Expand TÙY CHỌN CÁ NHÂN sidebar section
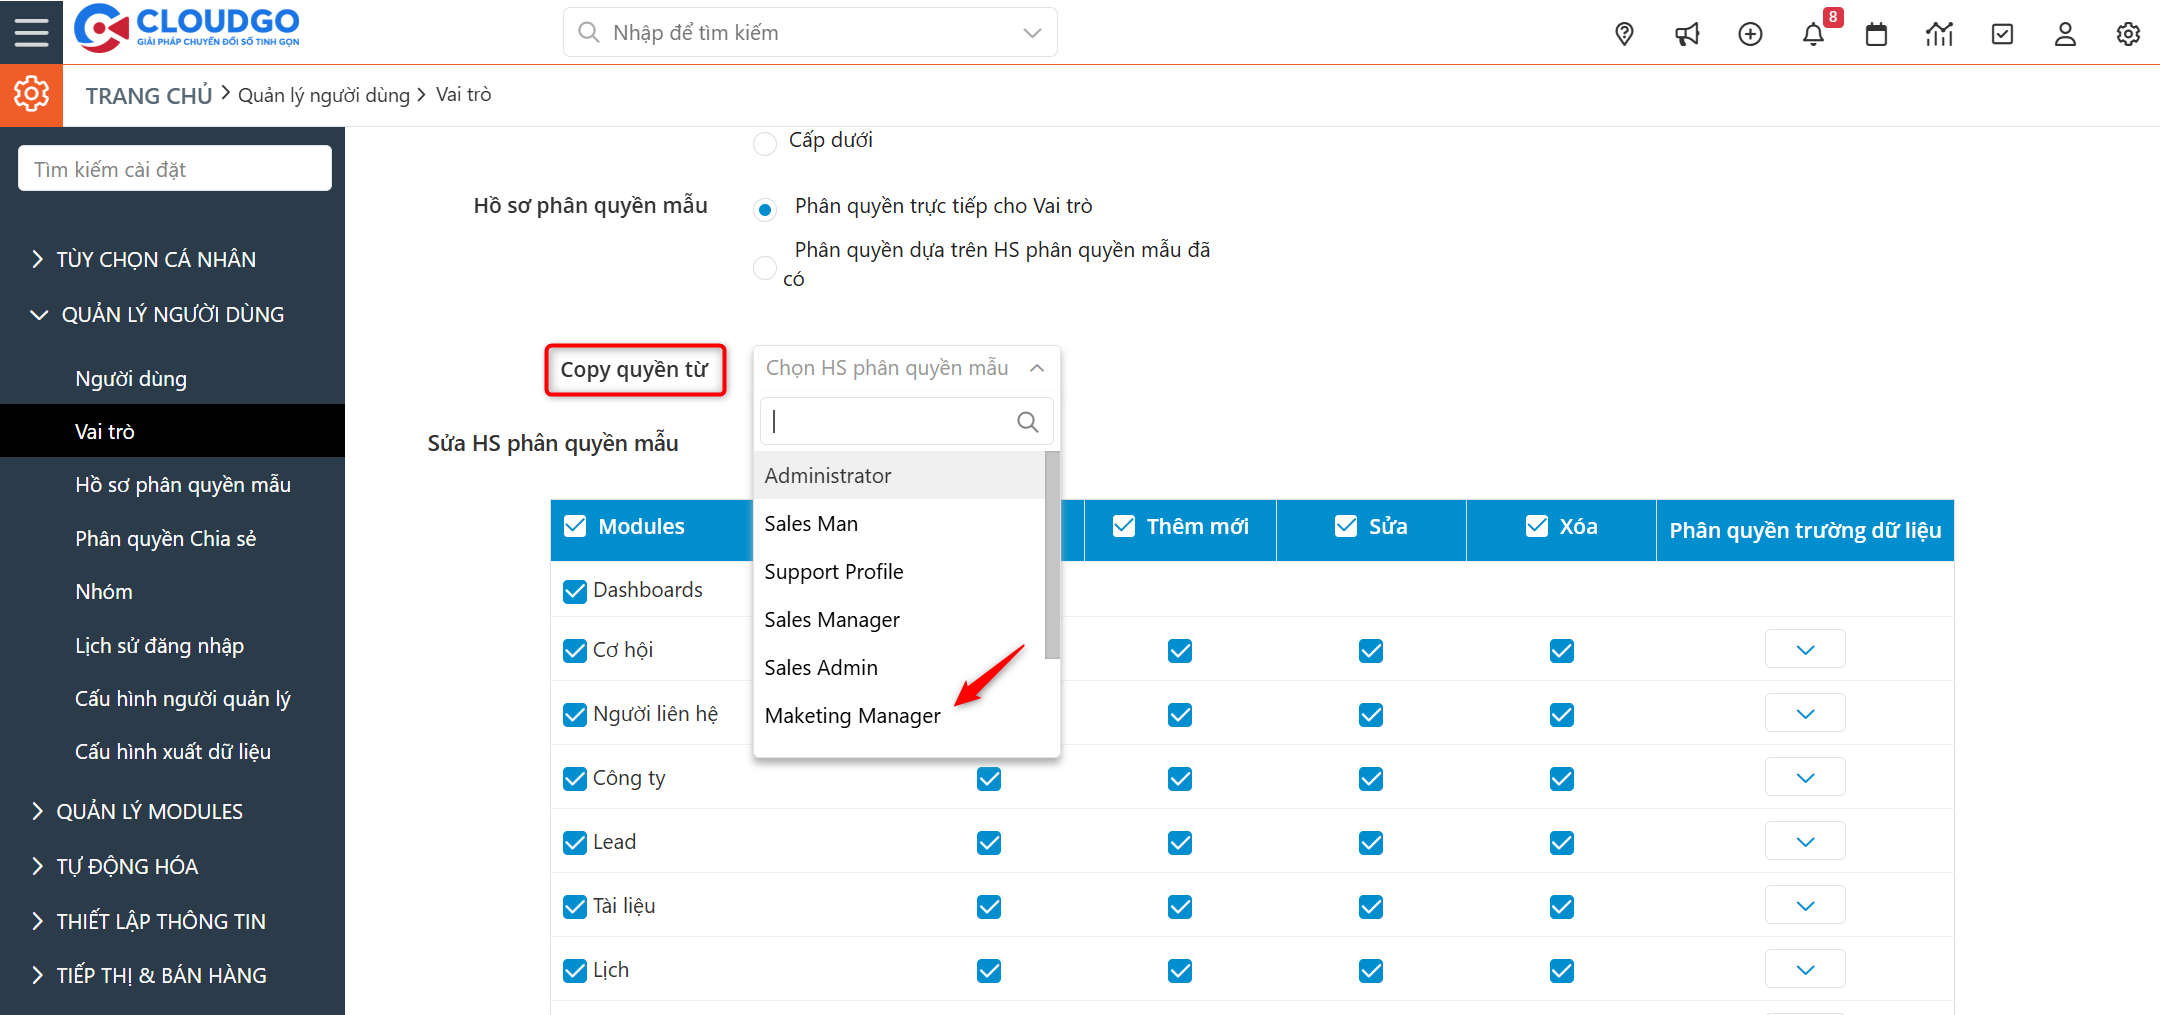 (156, 259)
